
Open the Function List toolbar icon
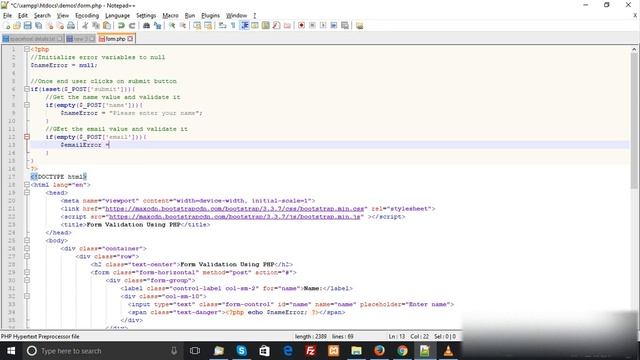[x=276, y=25]
